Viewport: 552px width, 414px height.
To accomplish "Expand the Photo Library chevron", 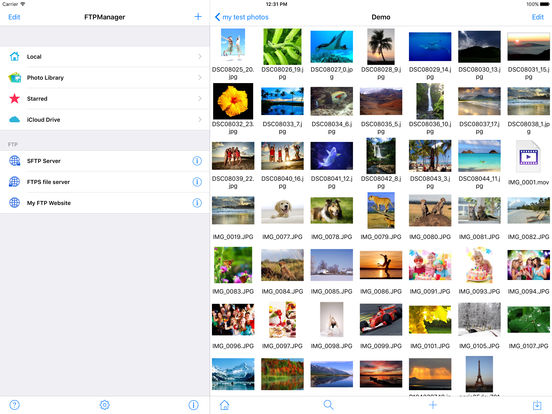I will pyautogui.click(x=200, y=77).
